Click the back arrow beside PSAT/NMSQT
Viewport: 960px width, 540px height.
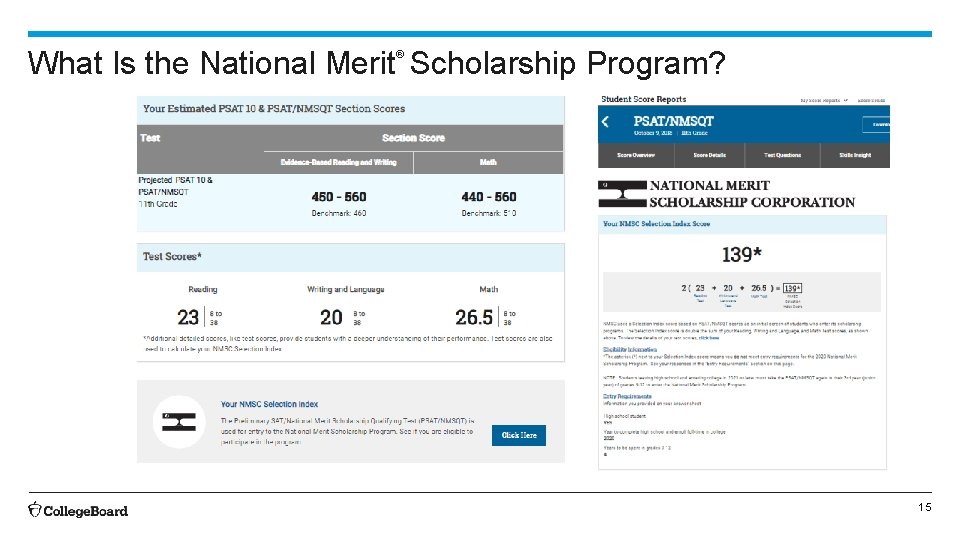605,122
